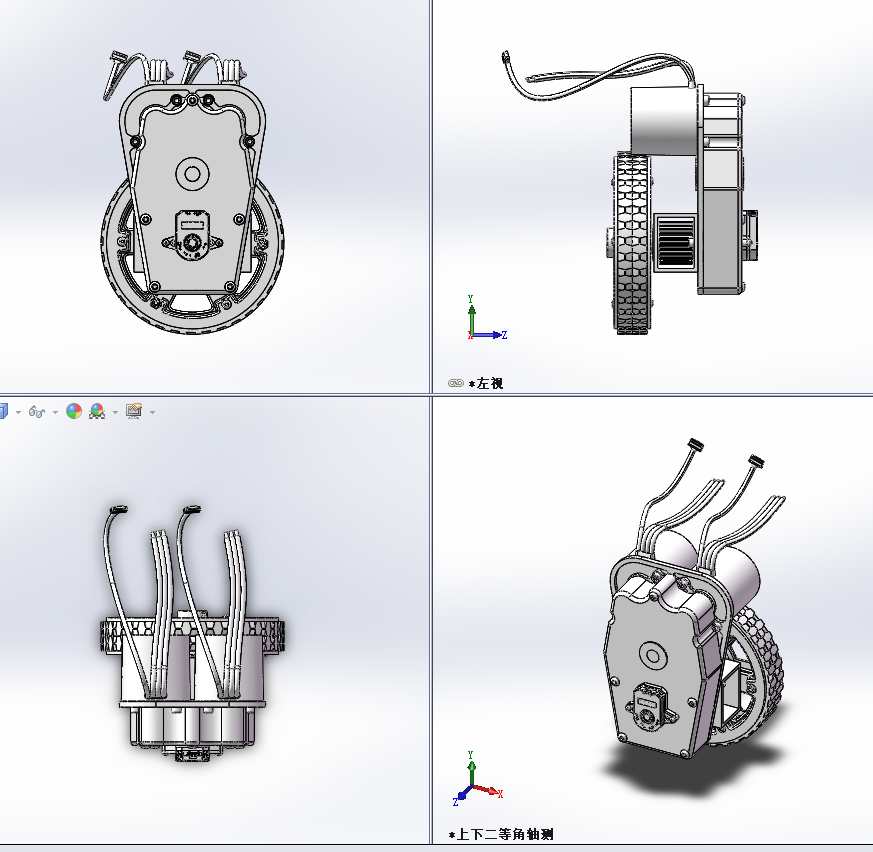The width and height of the screenshot is (873, 852).
Task: Open the Apply Scene dropdown arrow
Action: tap(115, 412)
